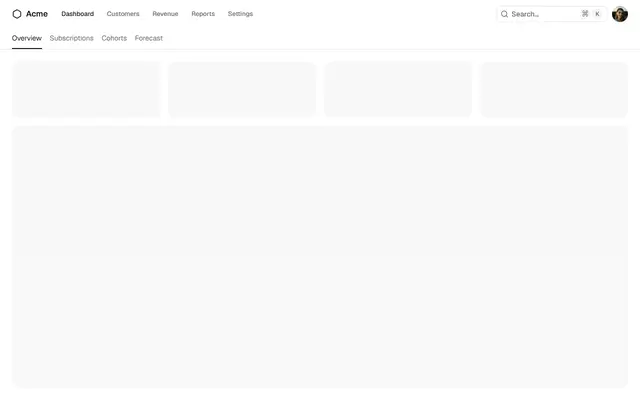Click the command key shortcut badge

[x=585, y=14]
